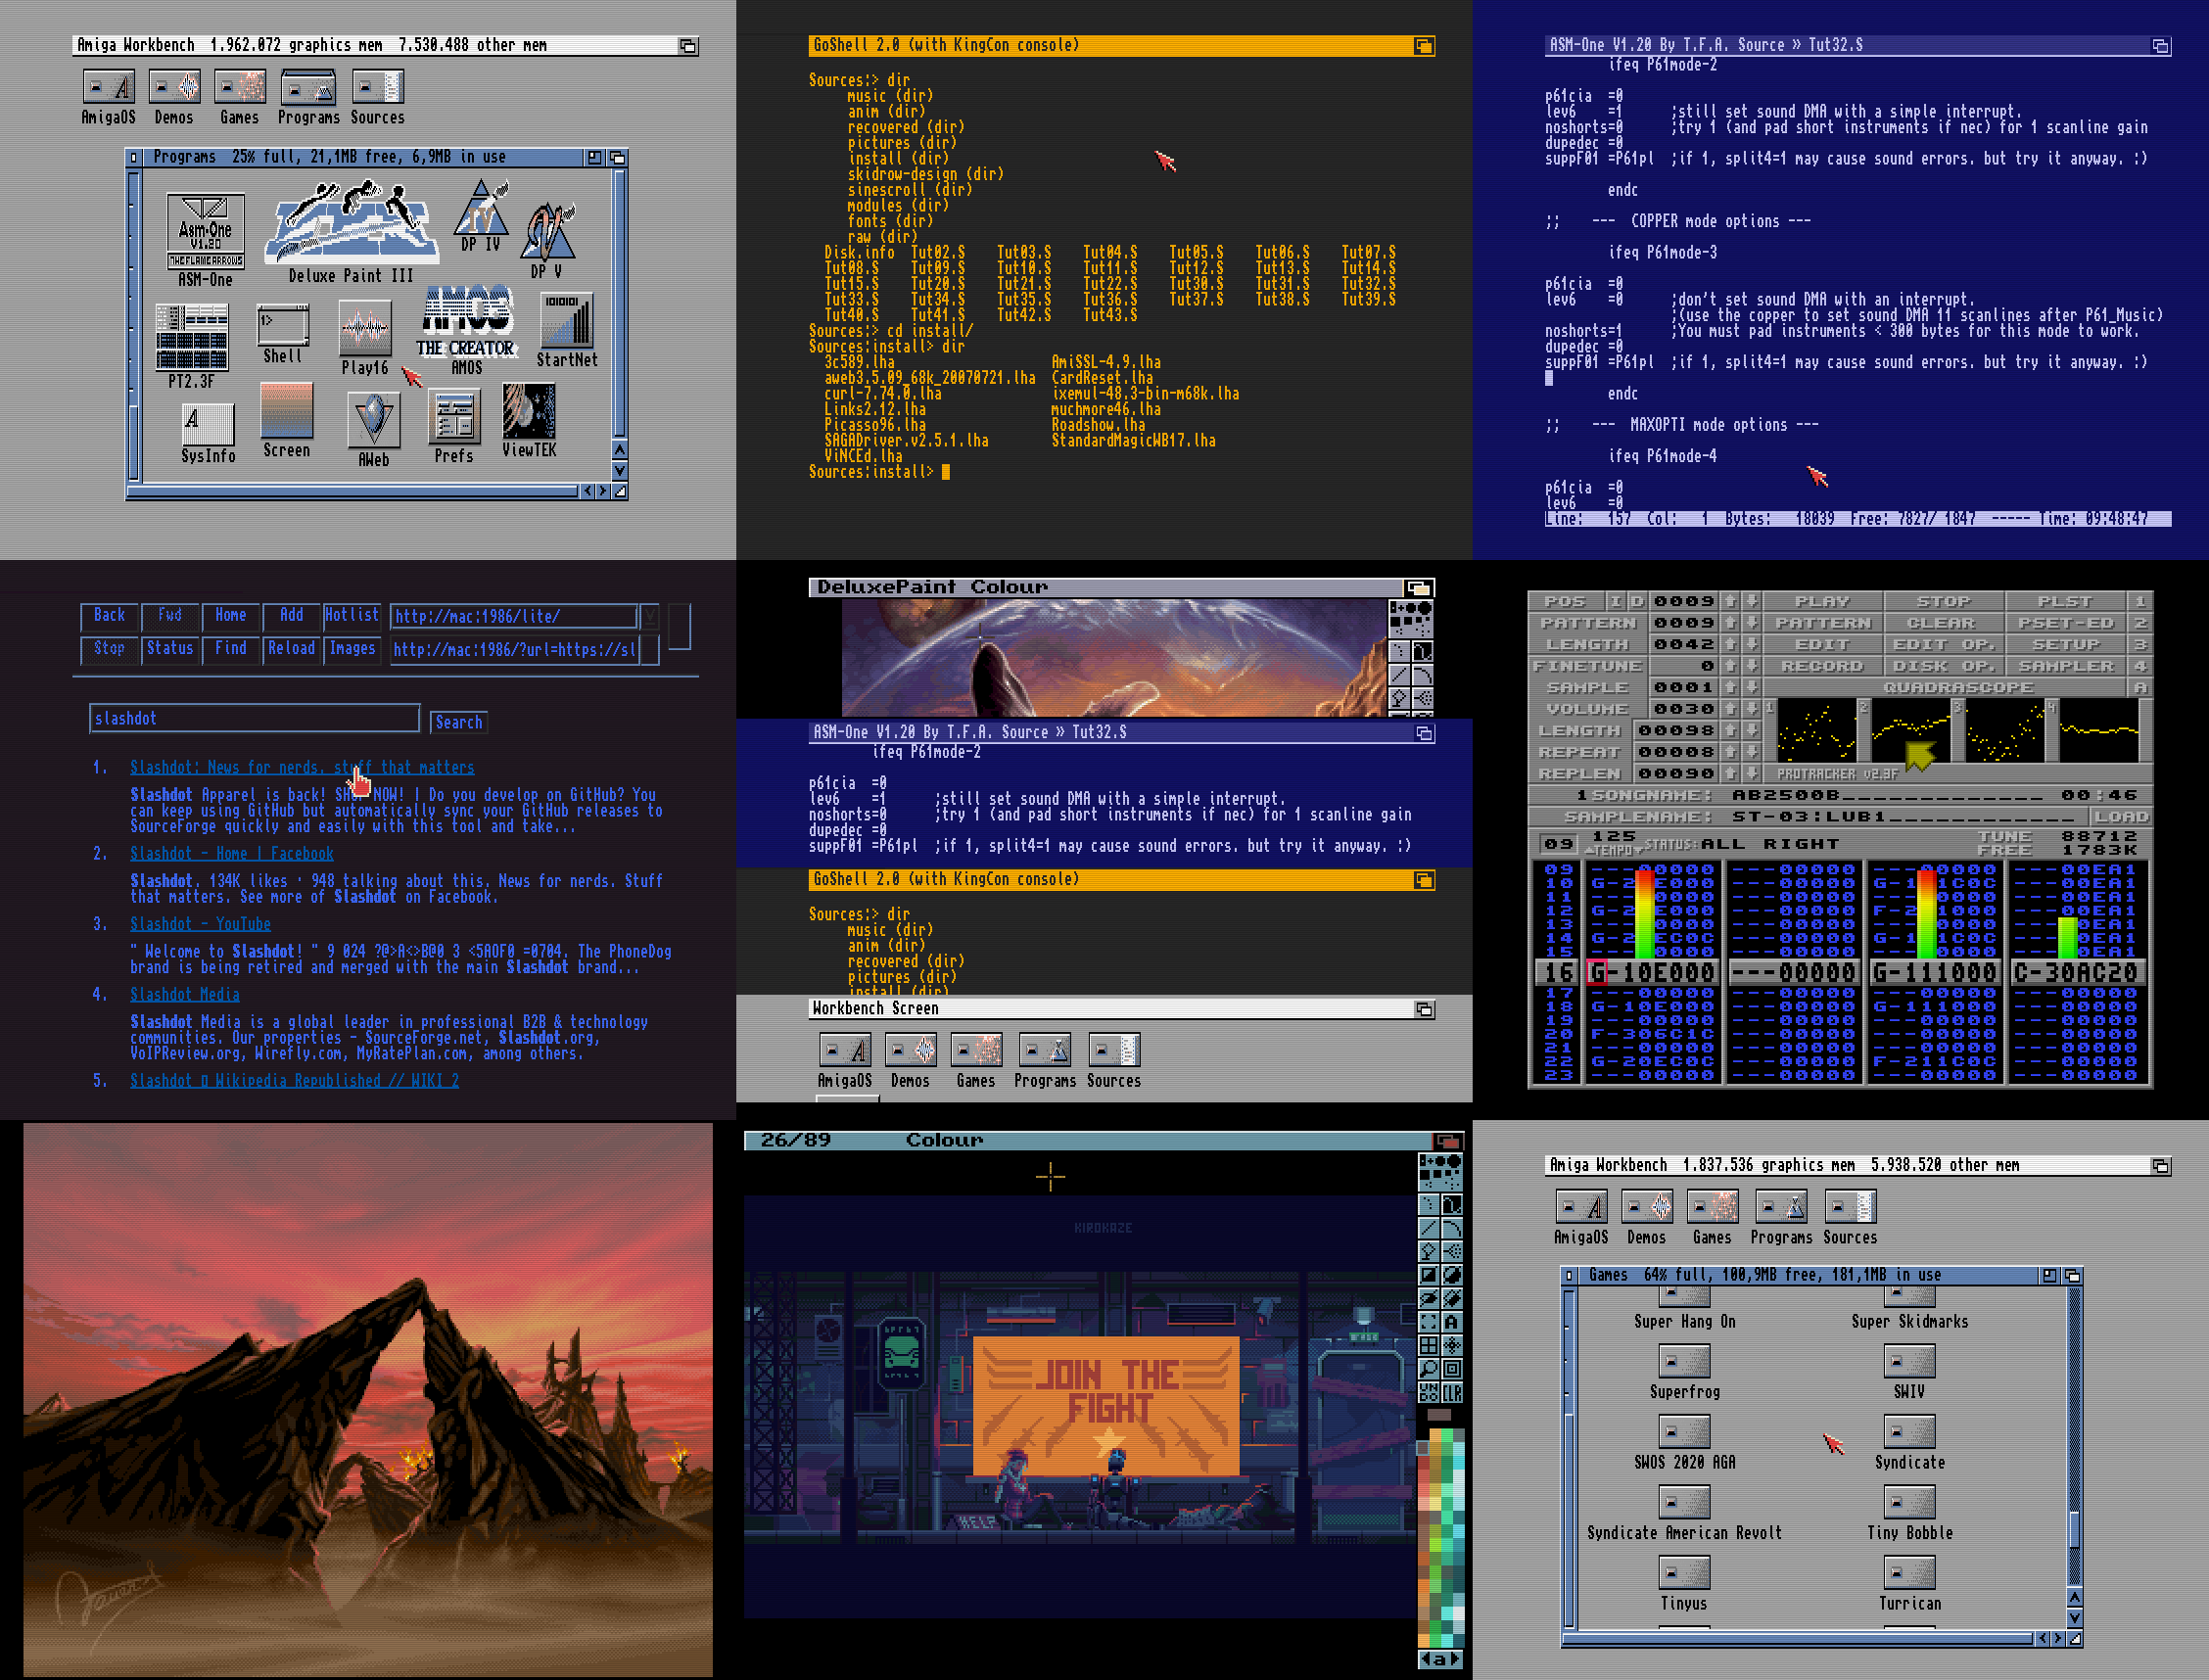Toggle channel 1 in ProTracker quadrascope

1816,731
